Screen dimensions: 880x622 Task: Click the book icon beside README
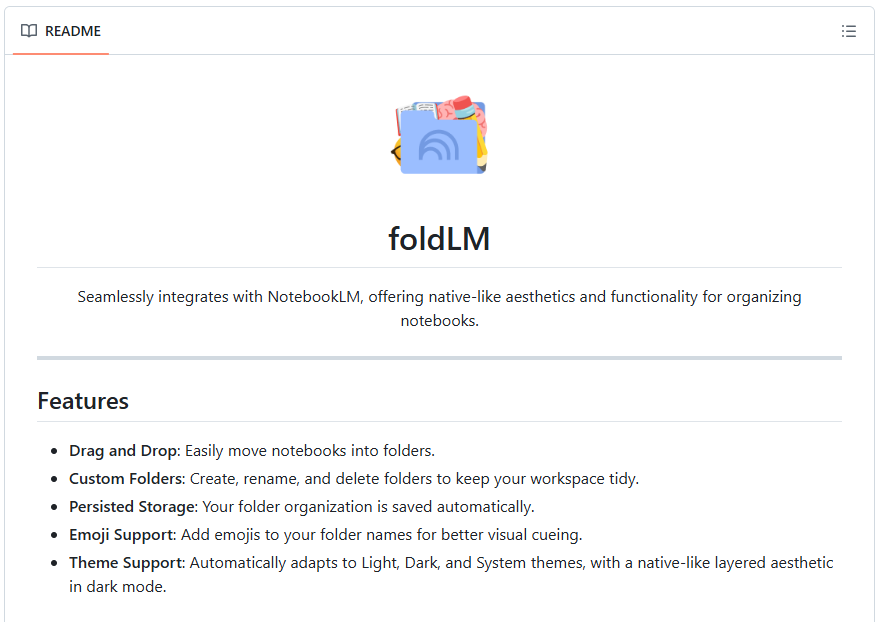[x=29, y=31]
